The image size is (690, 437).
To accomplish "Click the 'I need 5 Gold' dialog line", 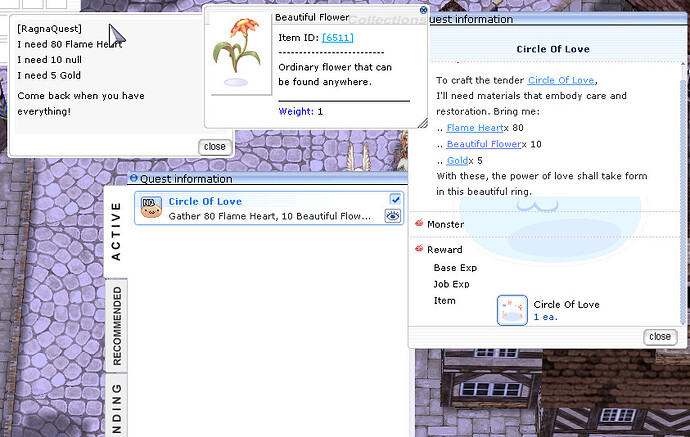I will pyautogui.click(x=49, y=76).
